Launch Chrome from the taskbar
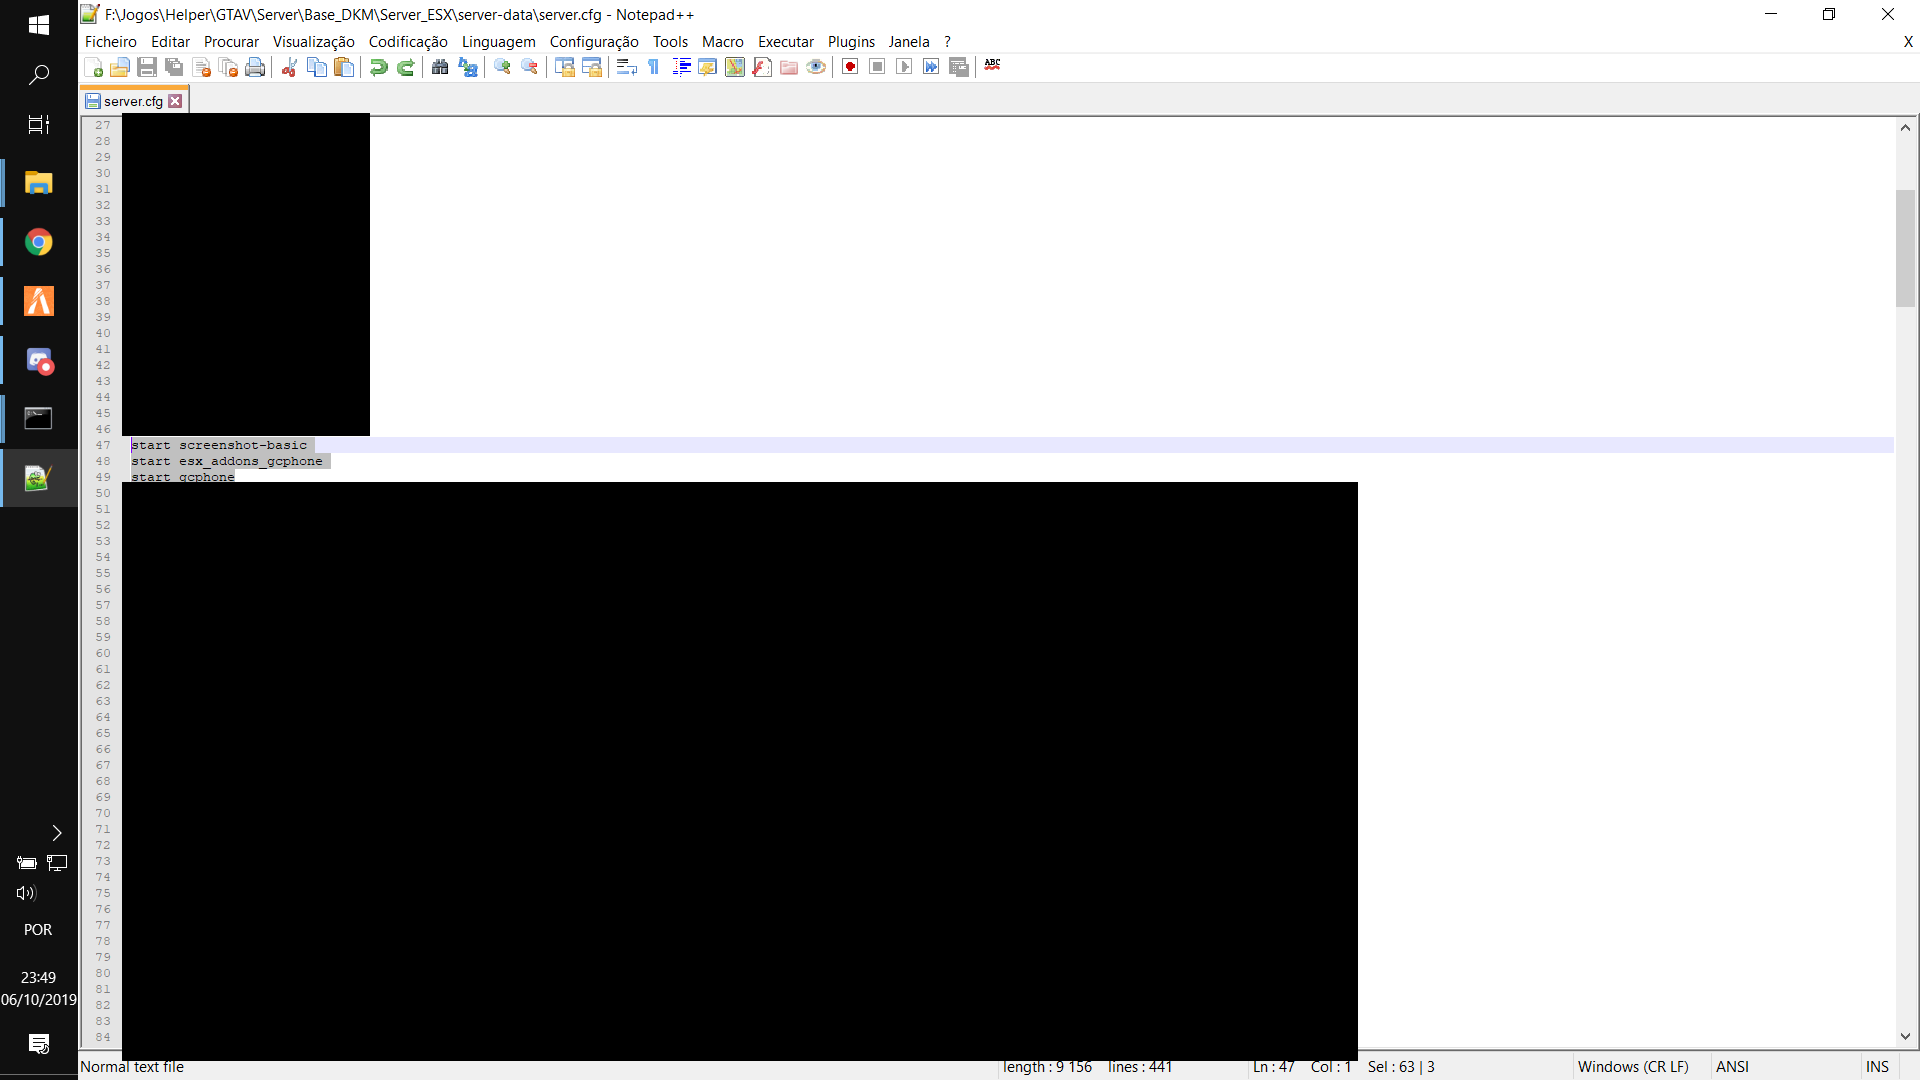This screenshot has height=1080, width=1920. 38,241
